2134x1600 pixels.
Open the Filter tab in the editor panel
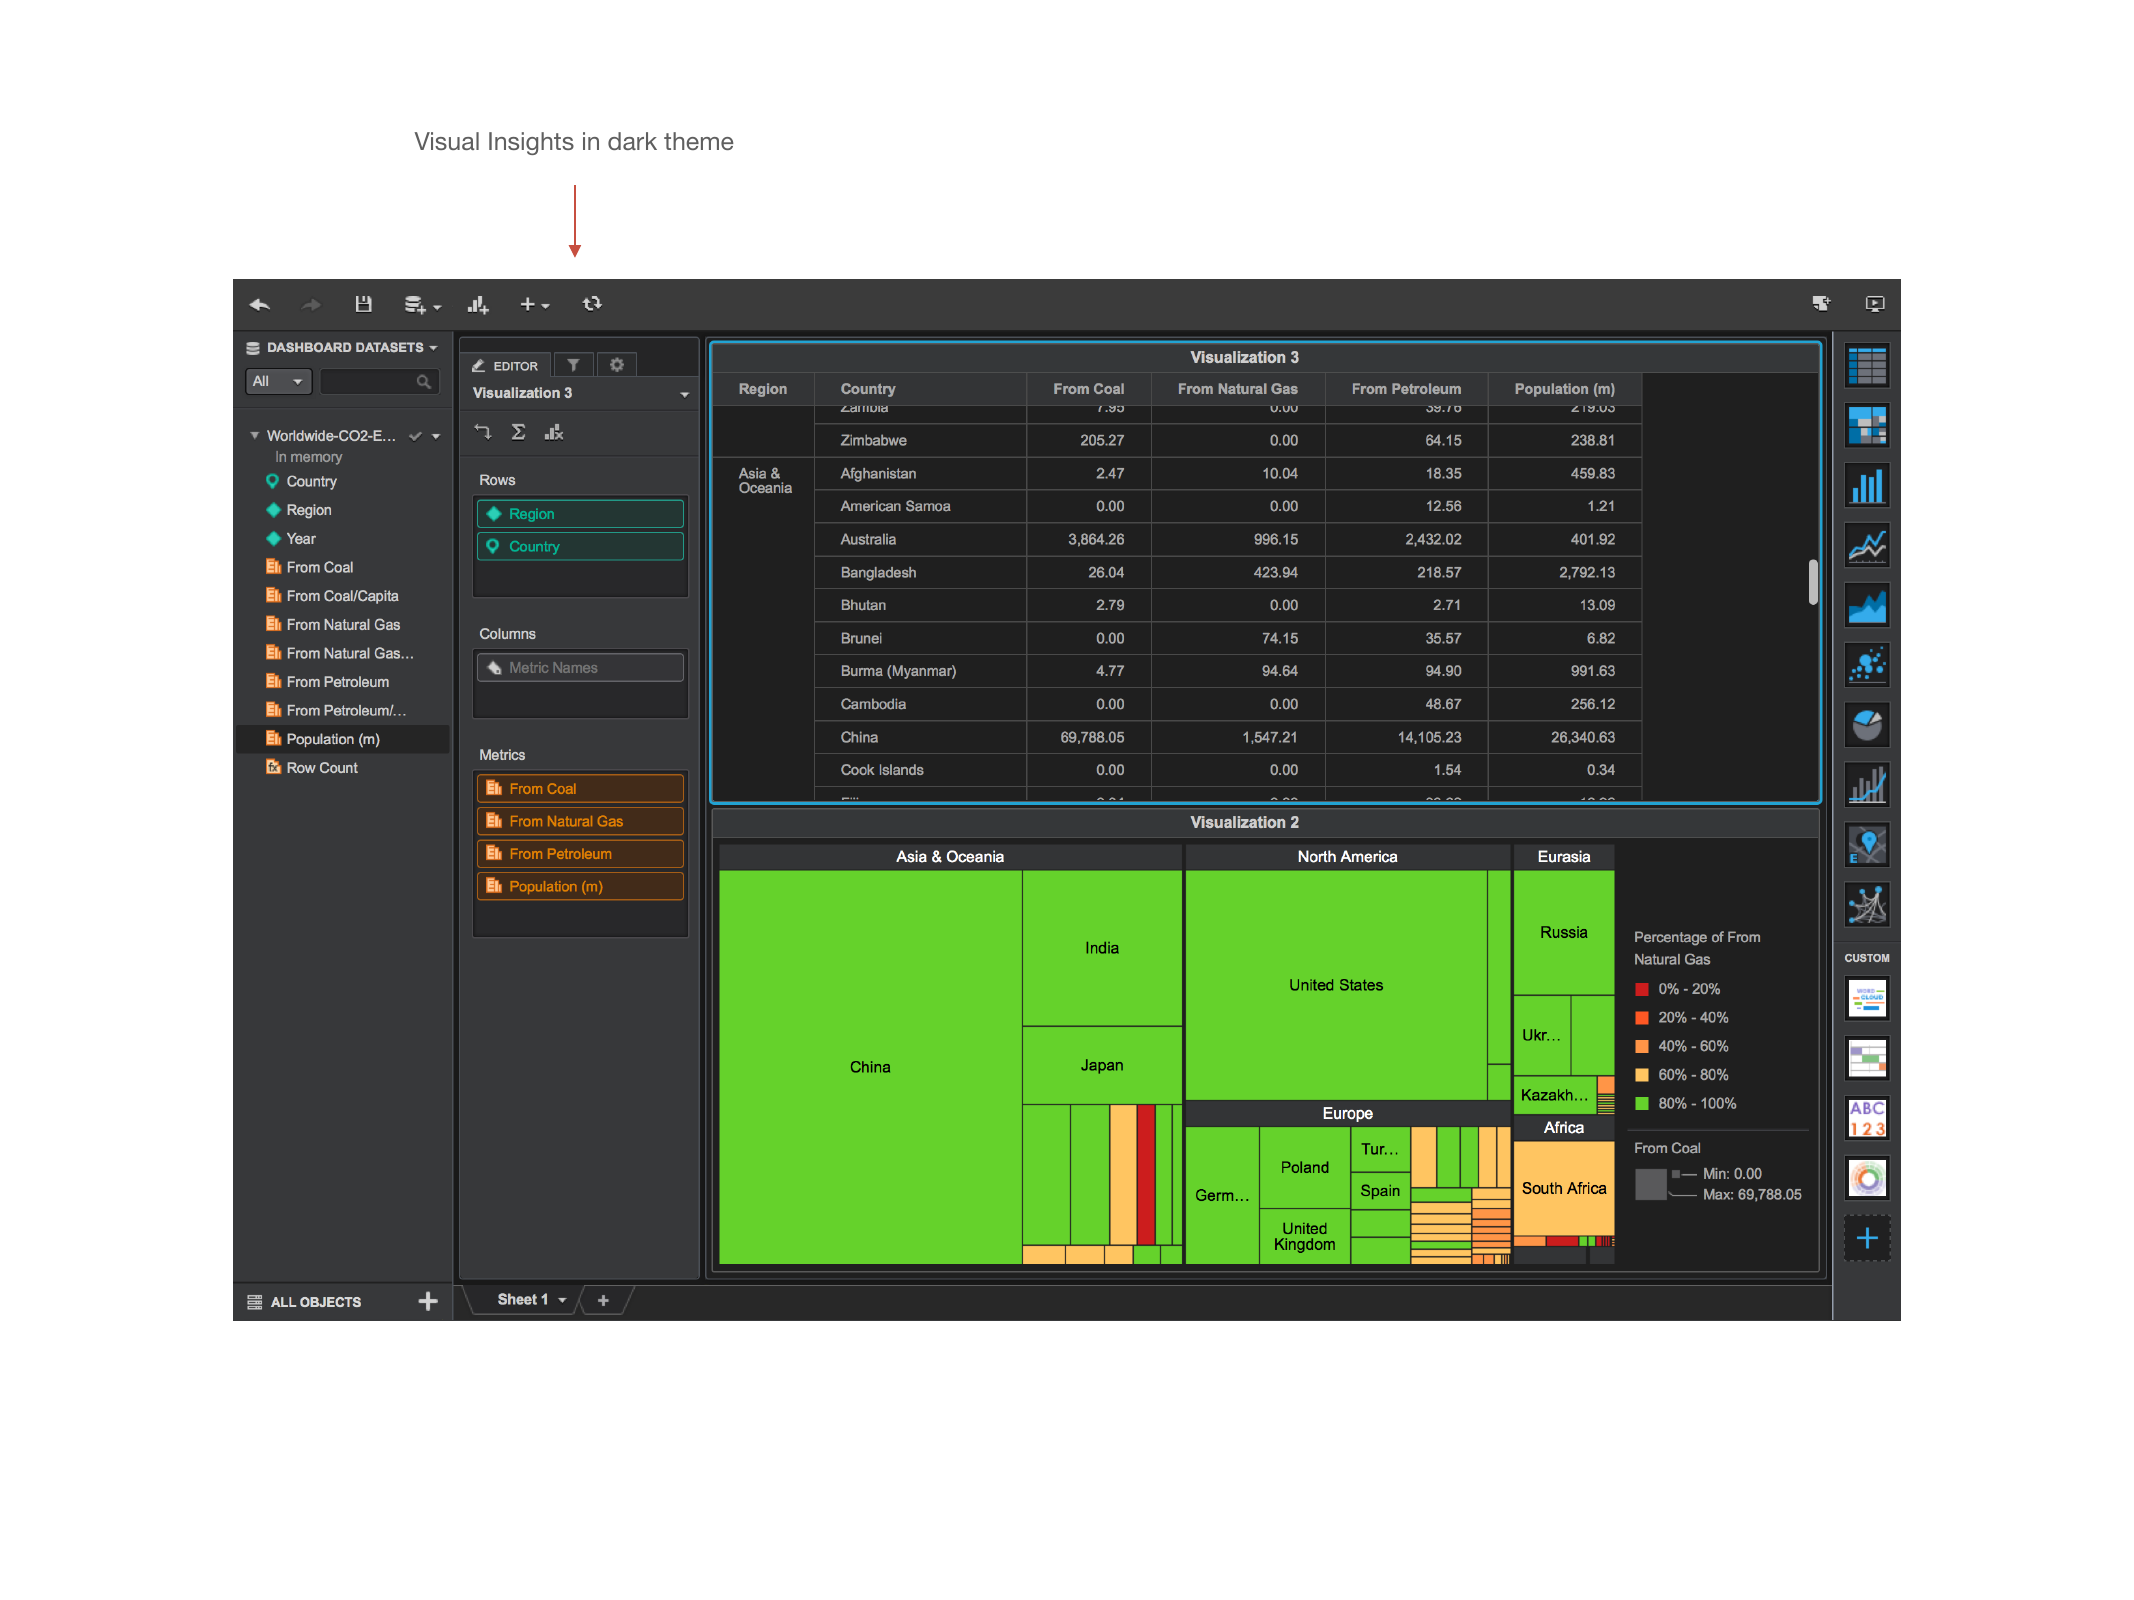click(x=573, y=365)
